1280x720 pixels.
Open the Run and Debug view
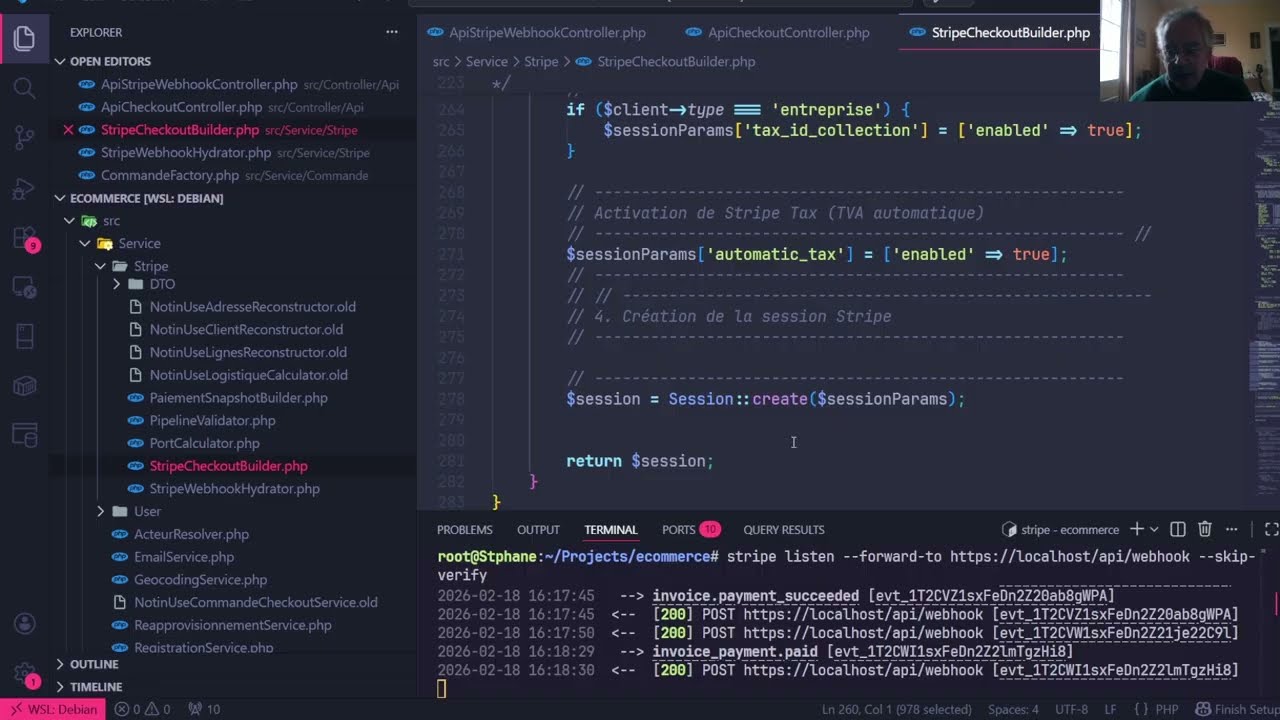pos(24,188)
